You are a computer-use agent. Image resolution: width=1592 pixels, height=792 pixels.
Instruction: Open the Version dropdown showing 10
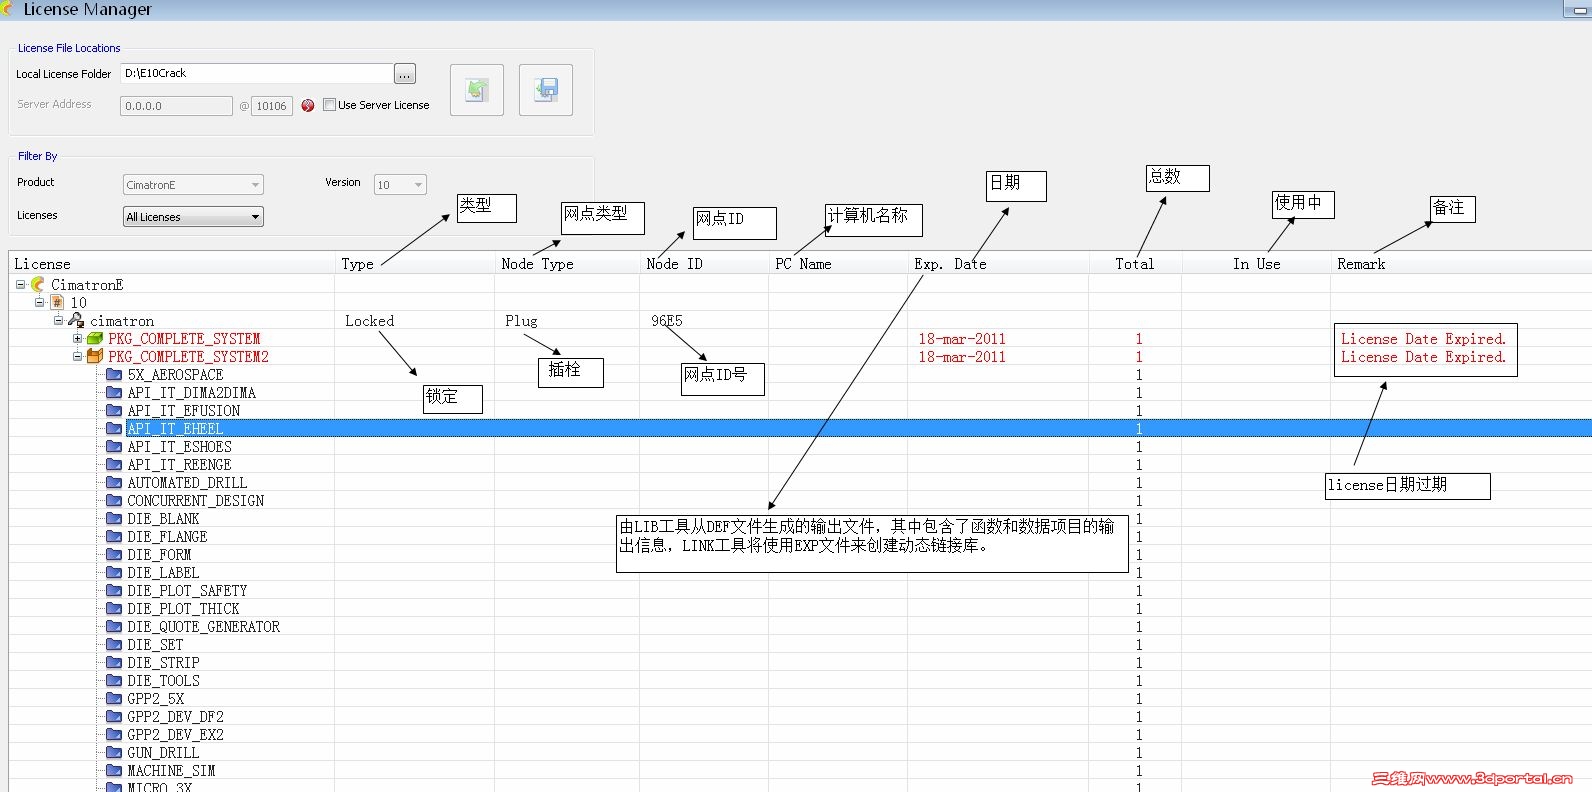coord(400,185)
